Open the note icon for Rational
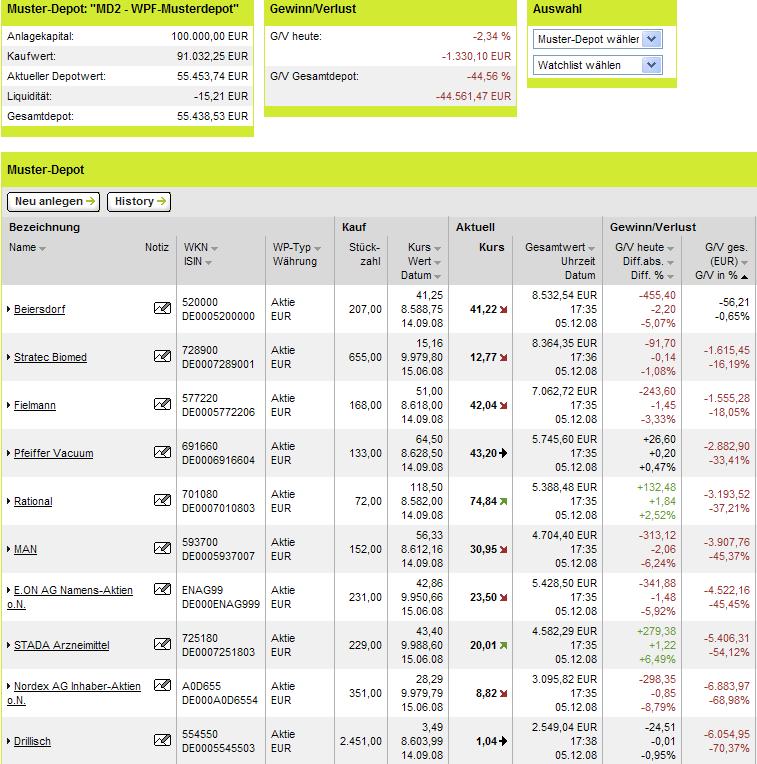The height and width of the screenshot is (764, 757). [162, 500]
